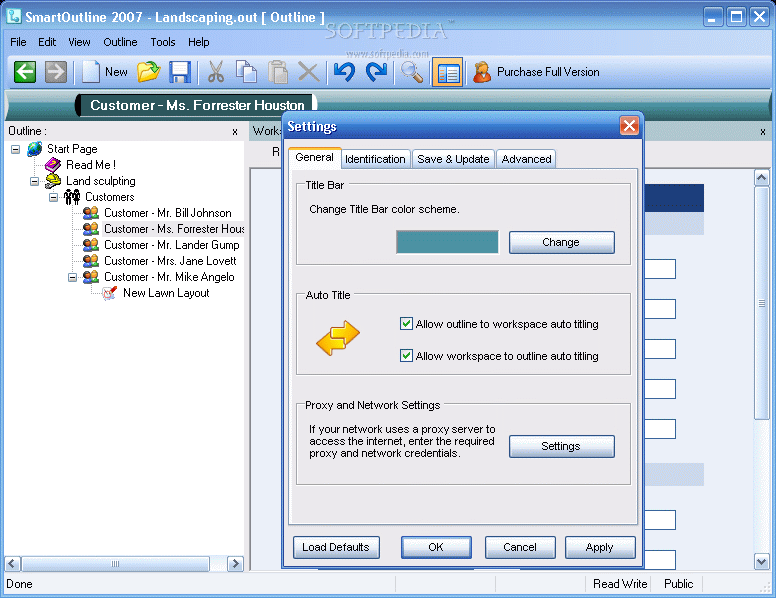Close the Outline panel with x
Image resolution: width=776 pixels, height=598 pixels.
(x=235, y=132)
